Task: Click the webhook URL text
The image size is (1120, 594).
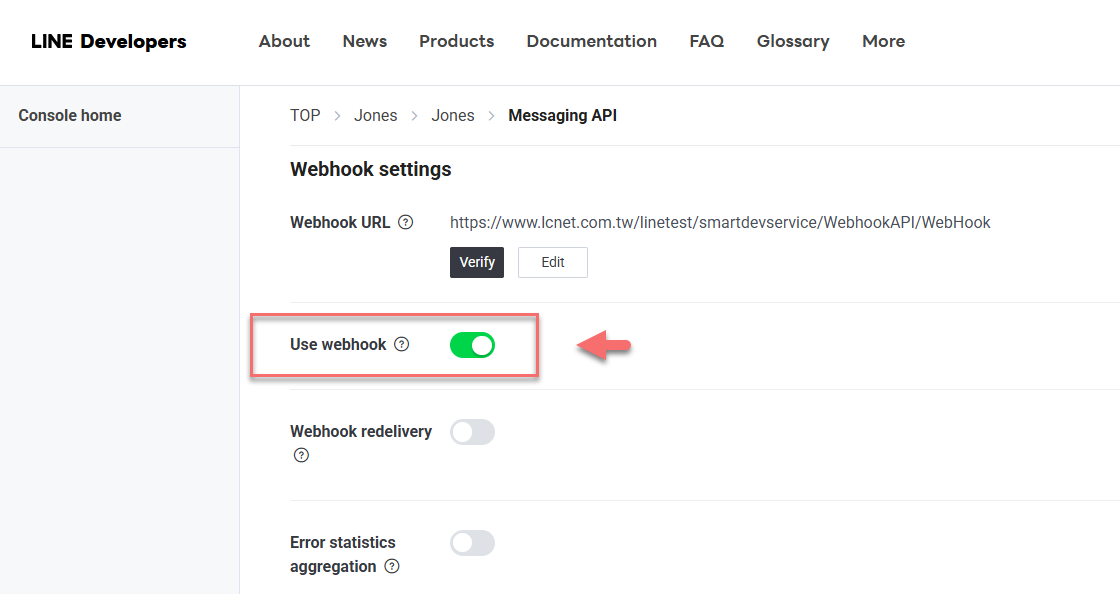Action: [x=719, y=223]
